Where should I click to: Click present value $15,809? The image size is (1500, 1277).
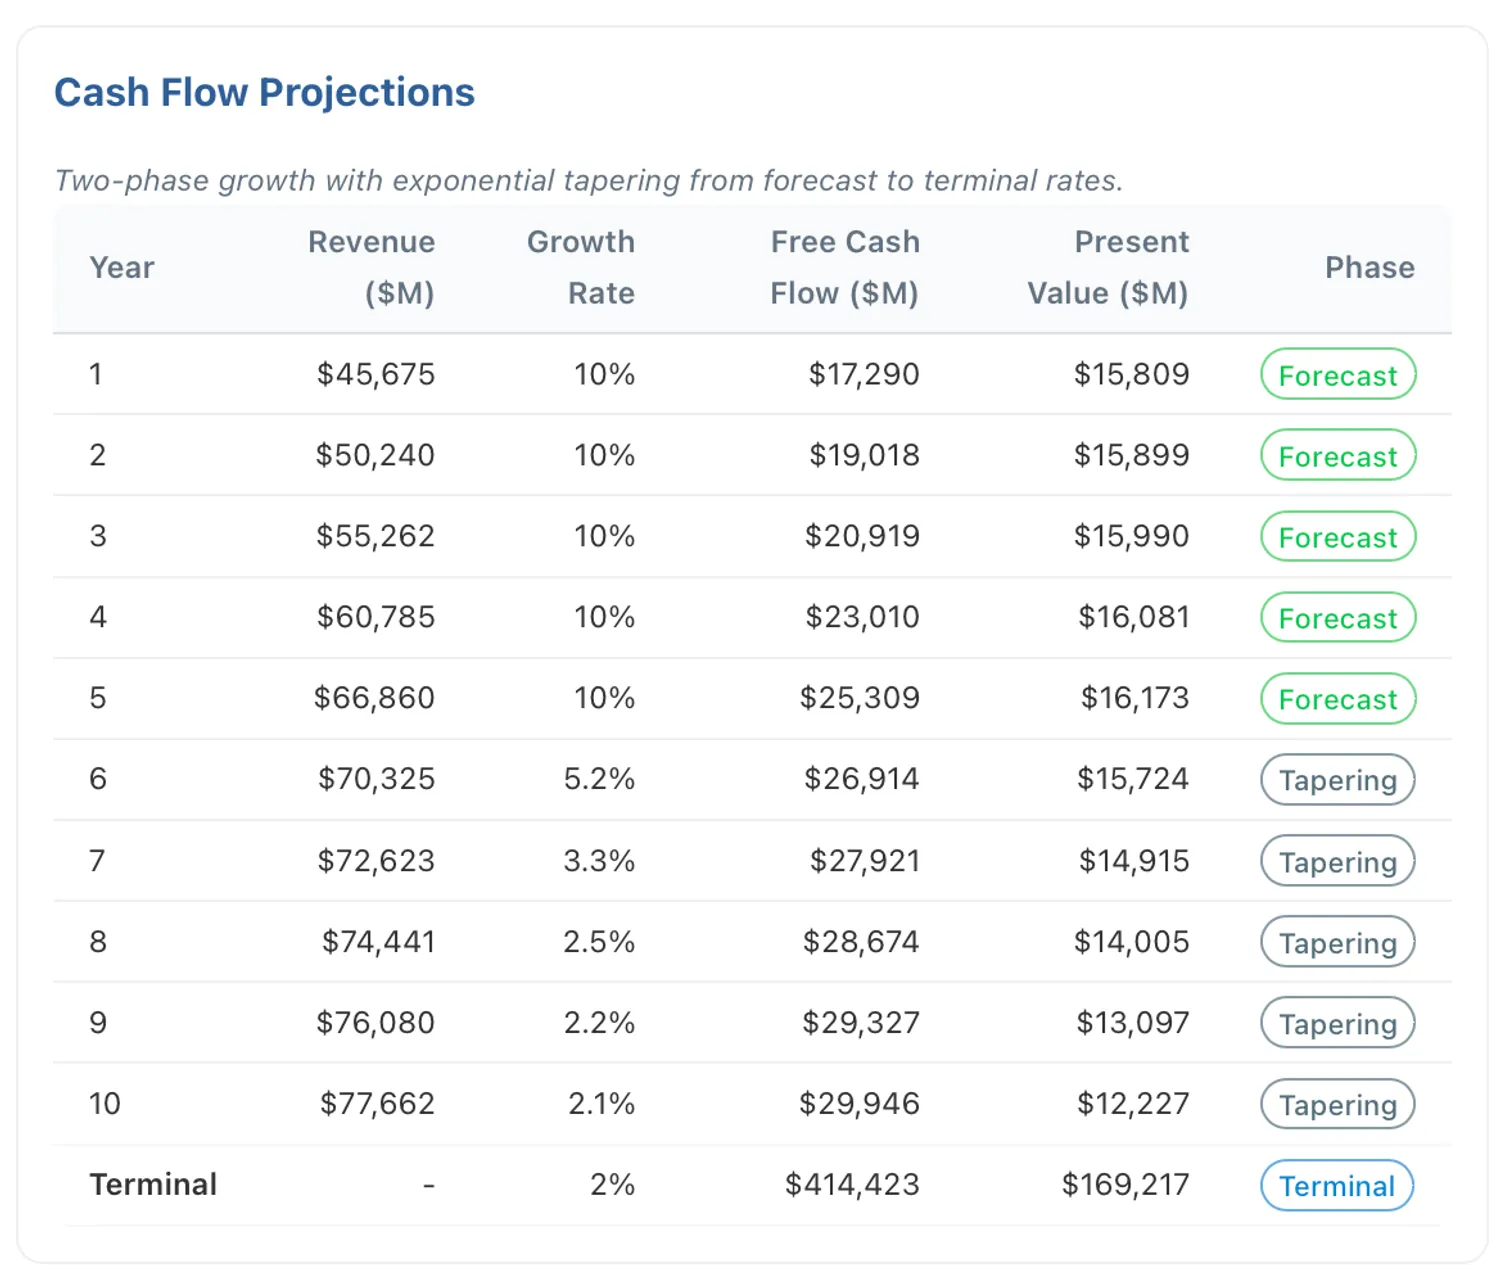(1131, 374)
